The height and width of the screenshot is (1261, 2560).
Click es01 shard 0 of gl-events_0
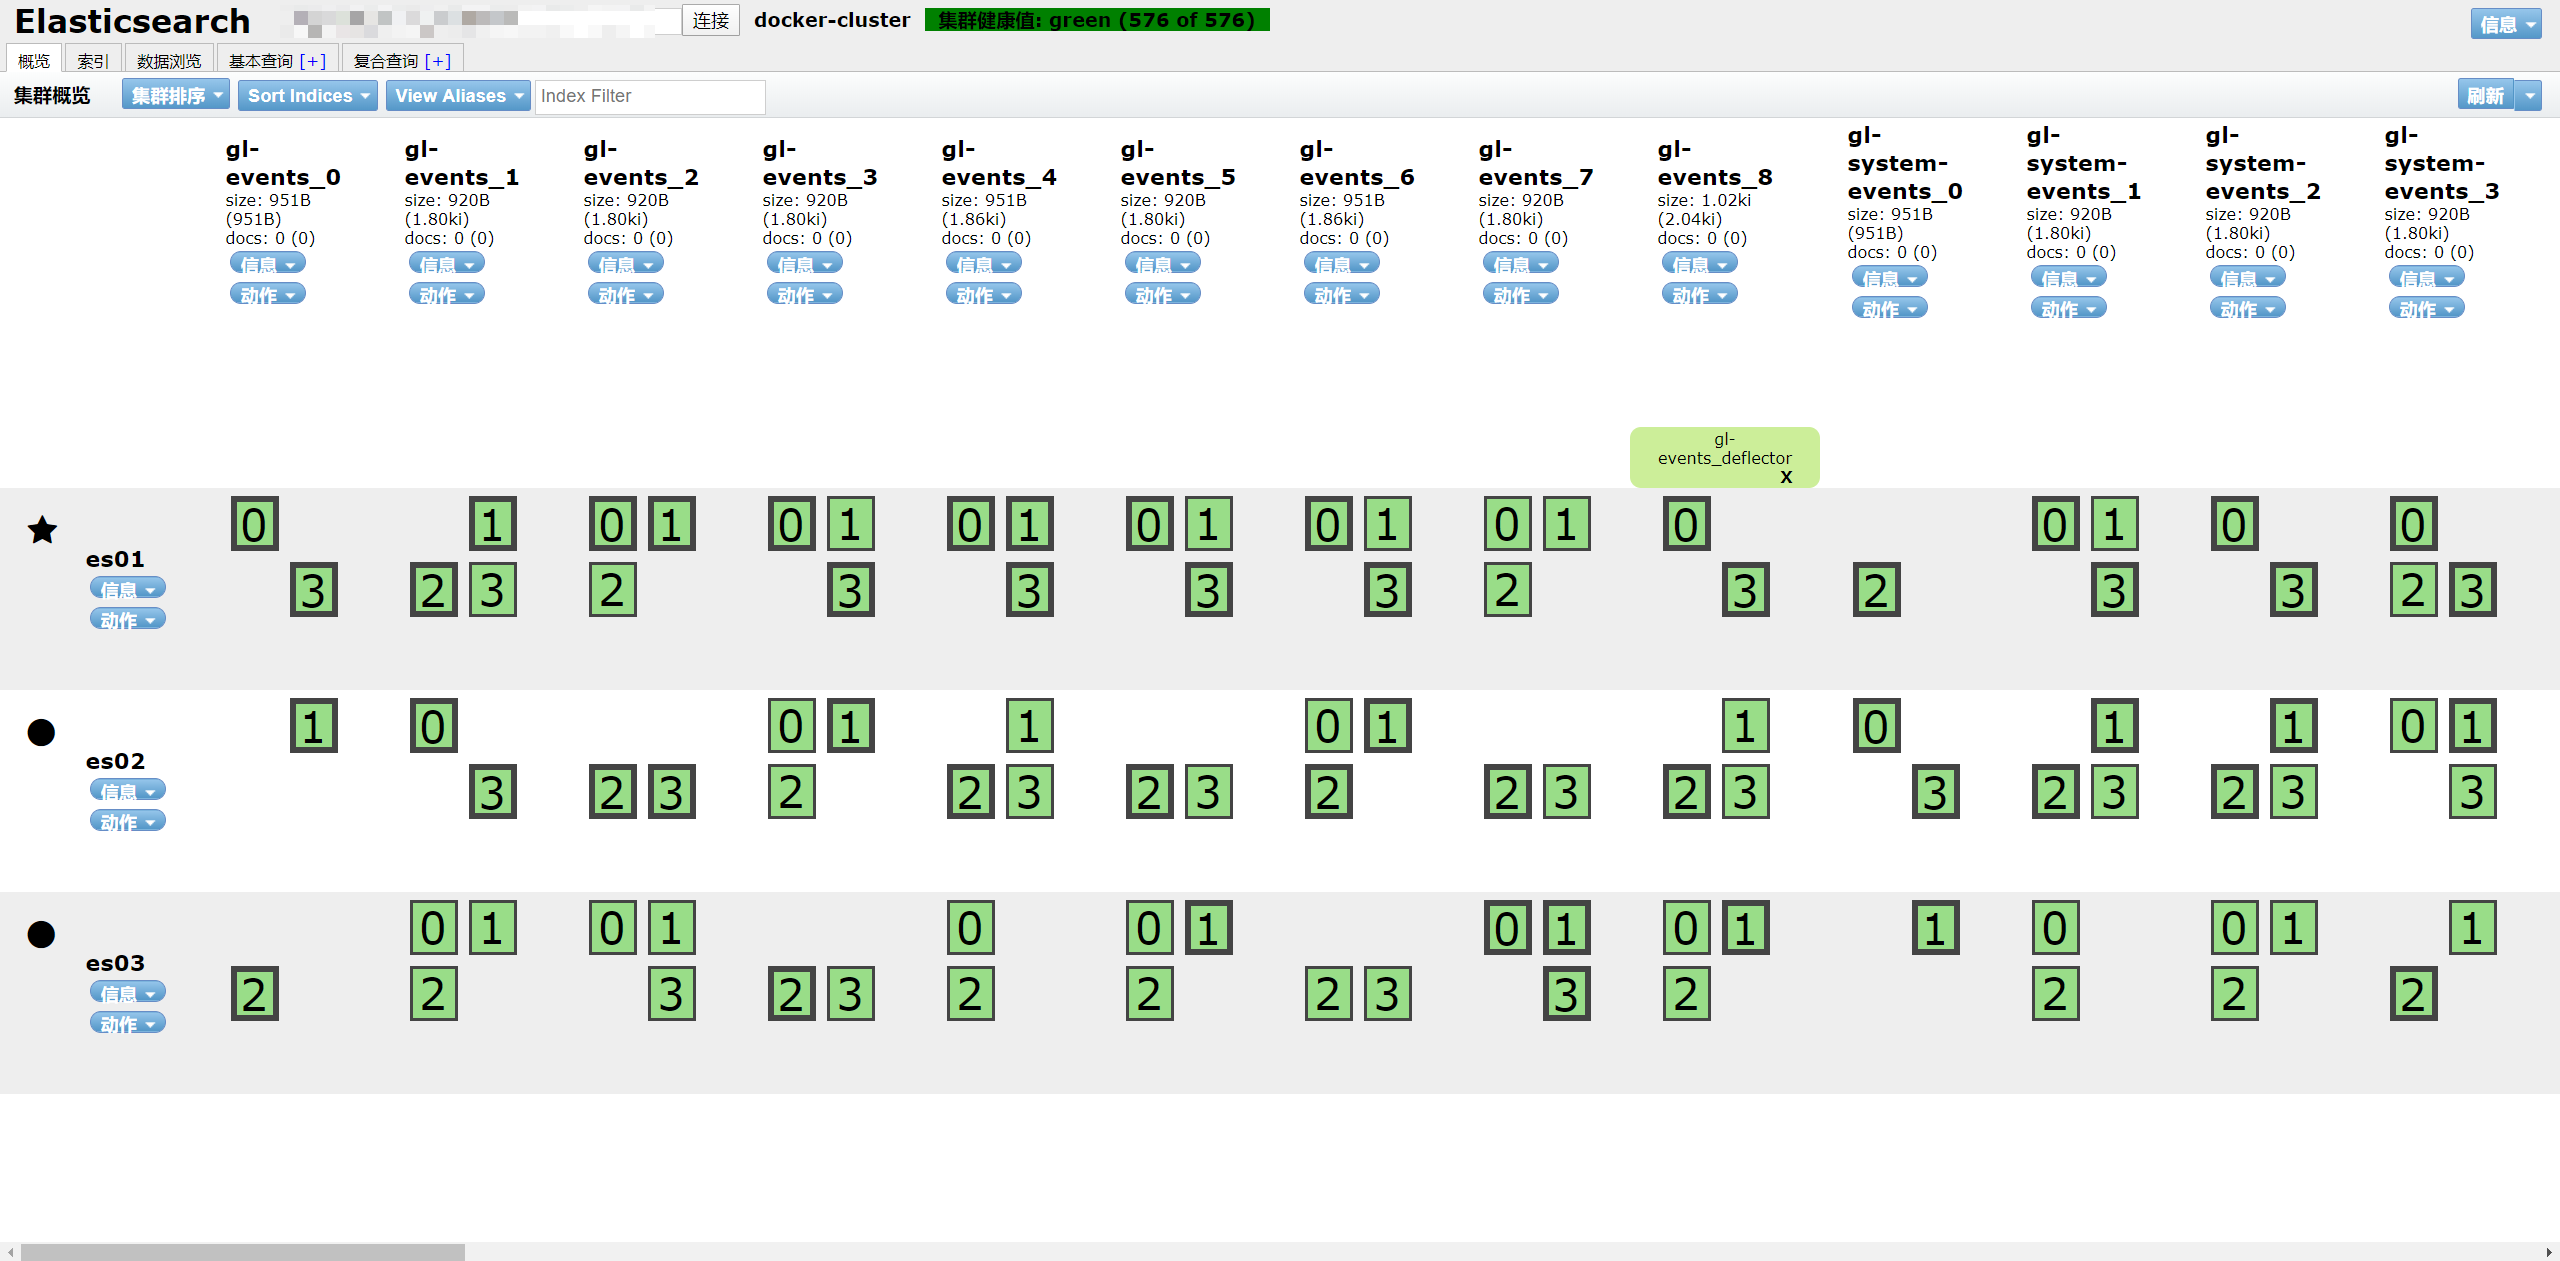[x=254, y=524]
